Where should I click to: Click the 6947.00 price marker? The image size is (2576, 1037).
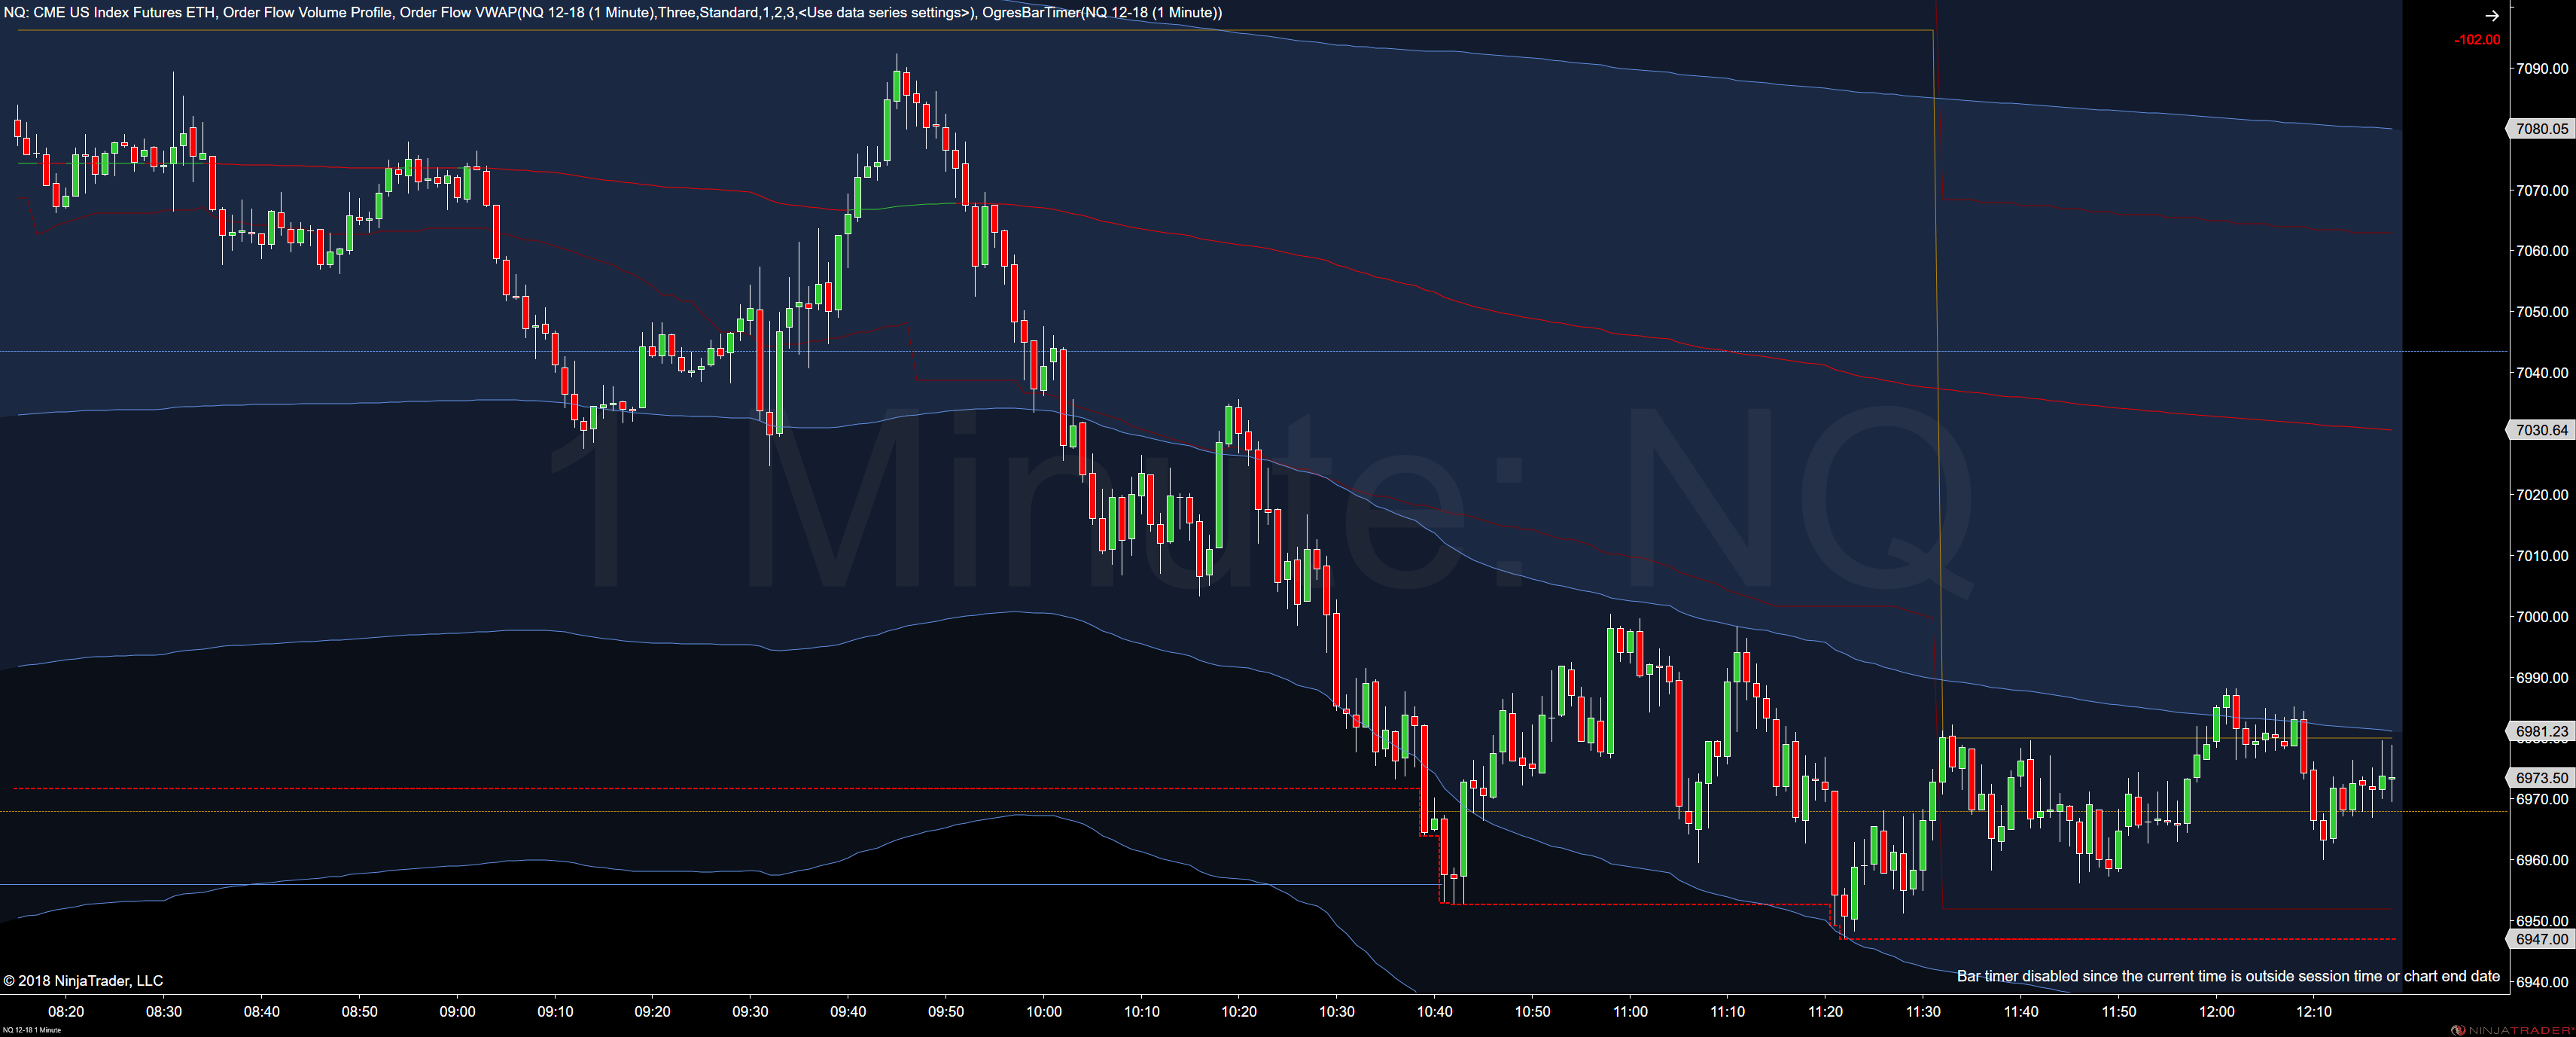coord(2541,939)
